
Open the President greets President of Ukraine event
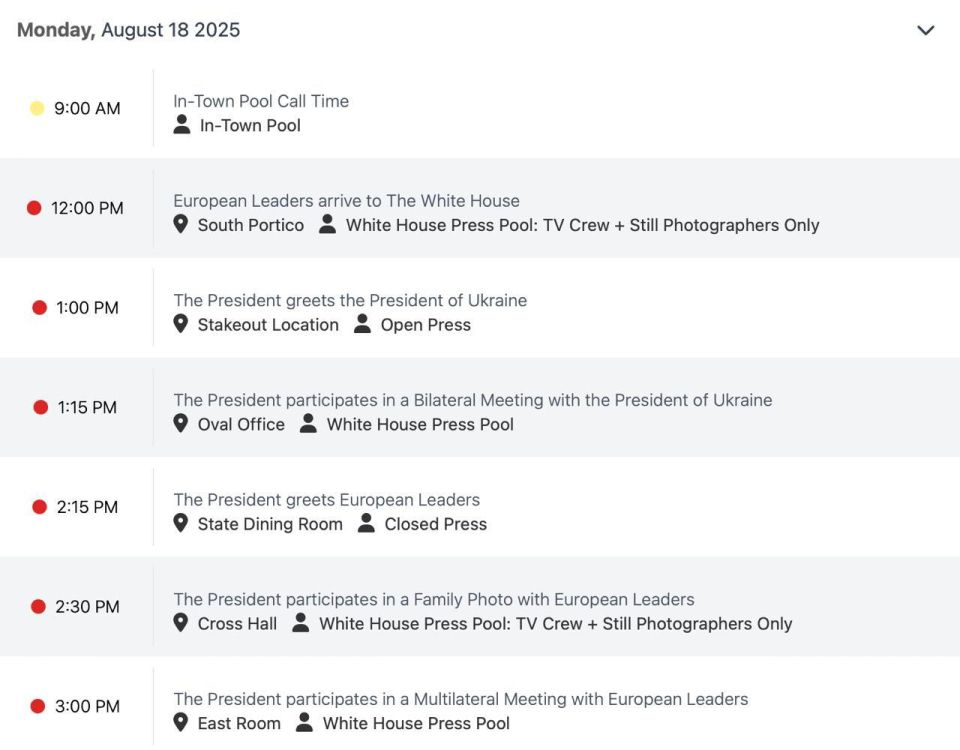[x=350, y=300]
